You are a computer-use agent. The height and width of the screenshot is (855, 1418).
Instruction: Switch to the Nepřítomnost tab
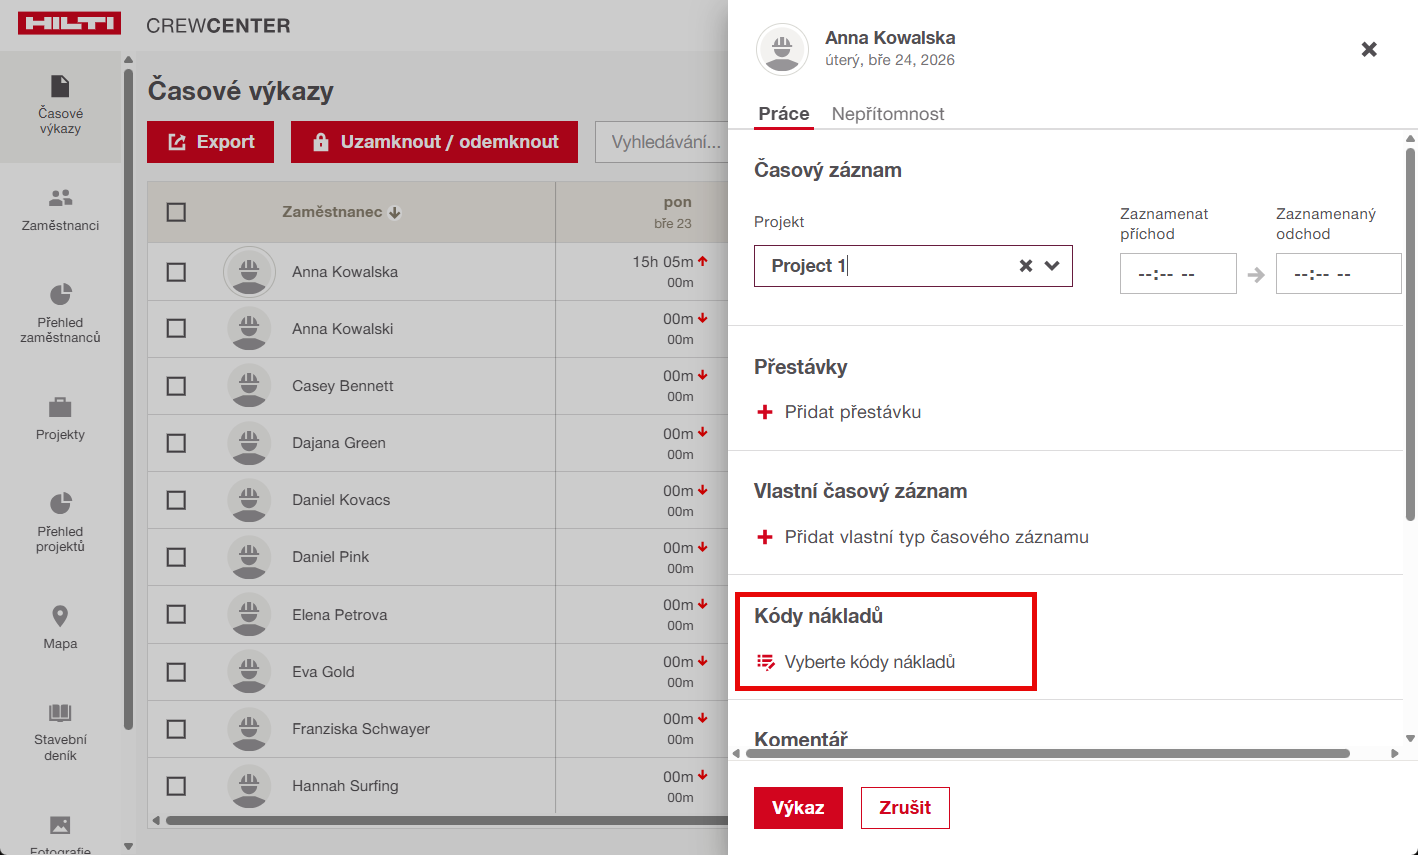[887, 114]
